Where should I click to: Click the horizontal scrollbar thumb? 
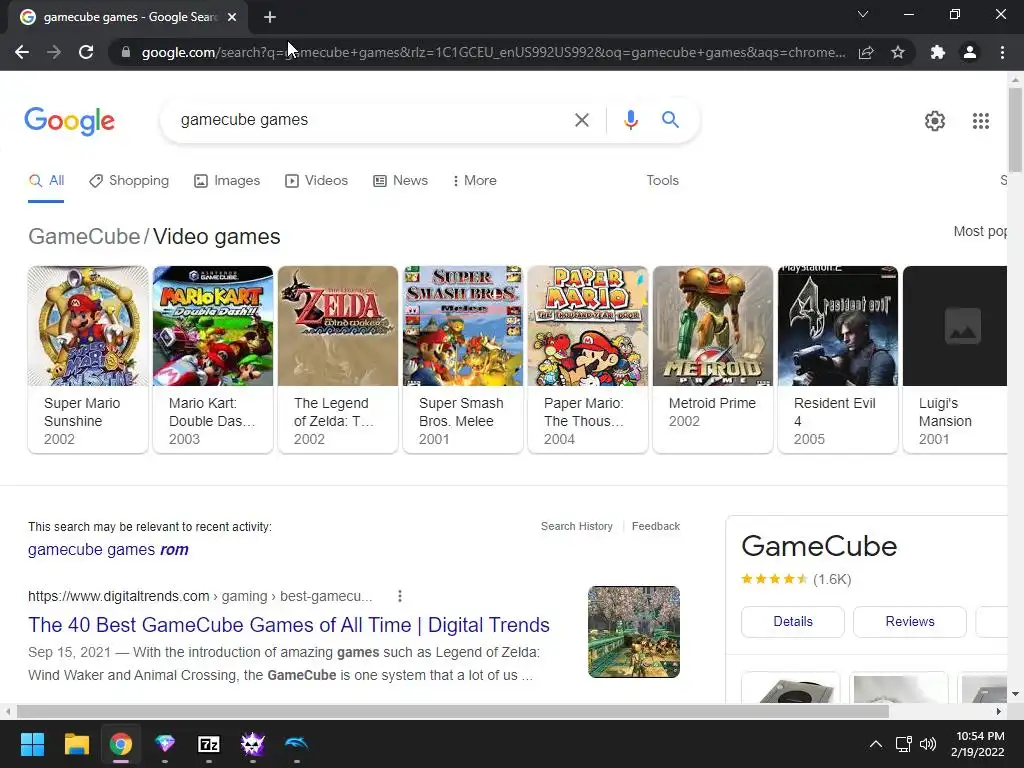[453, 711]
